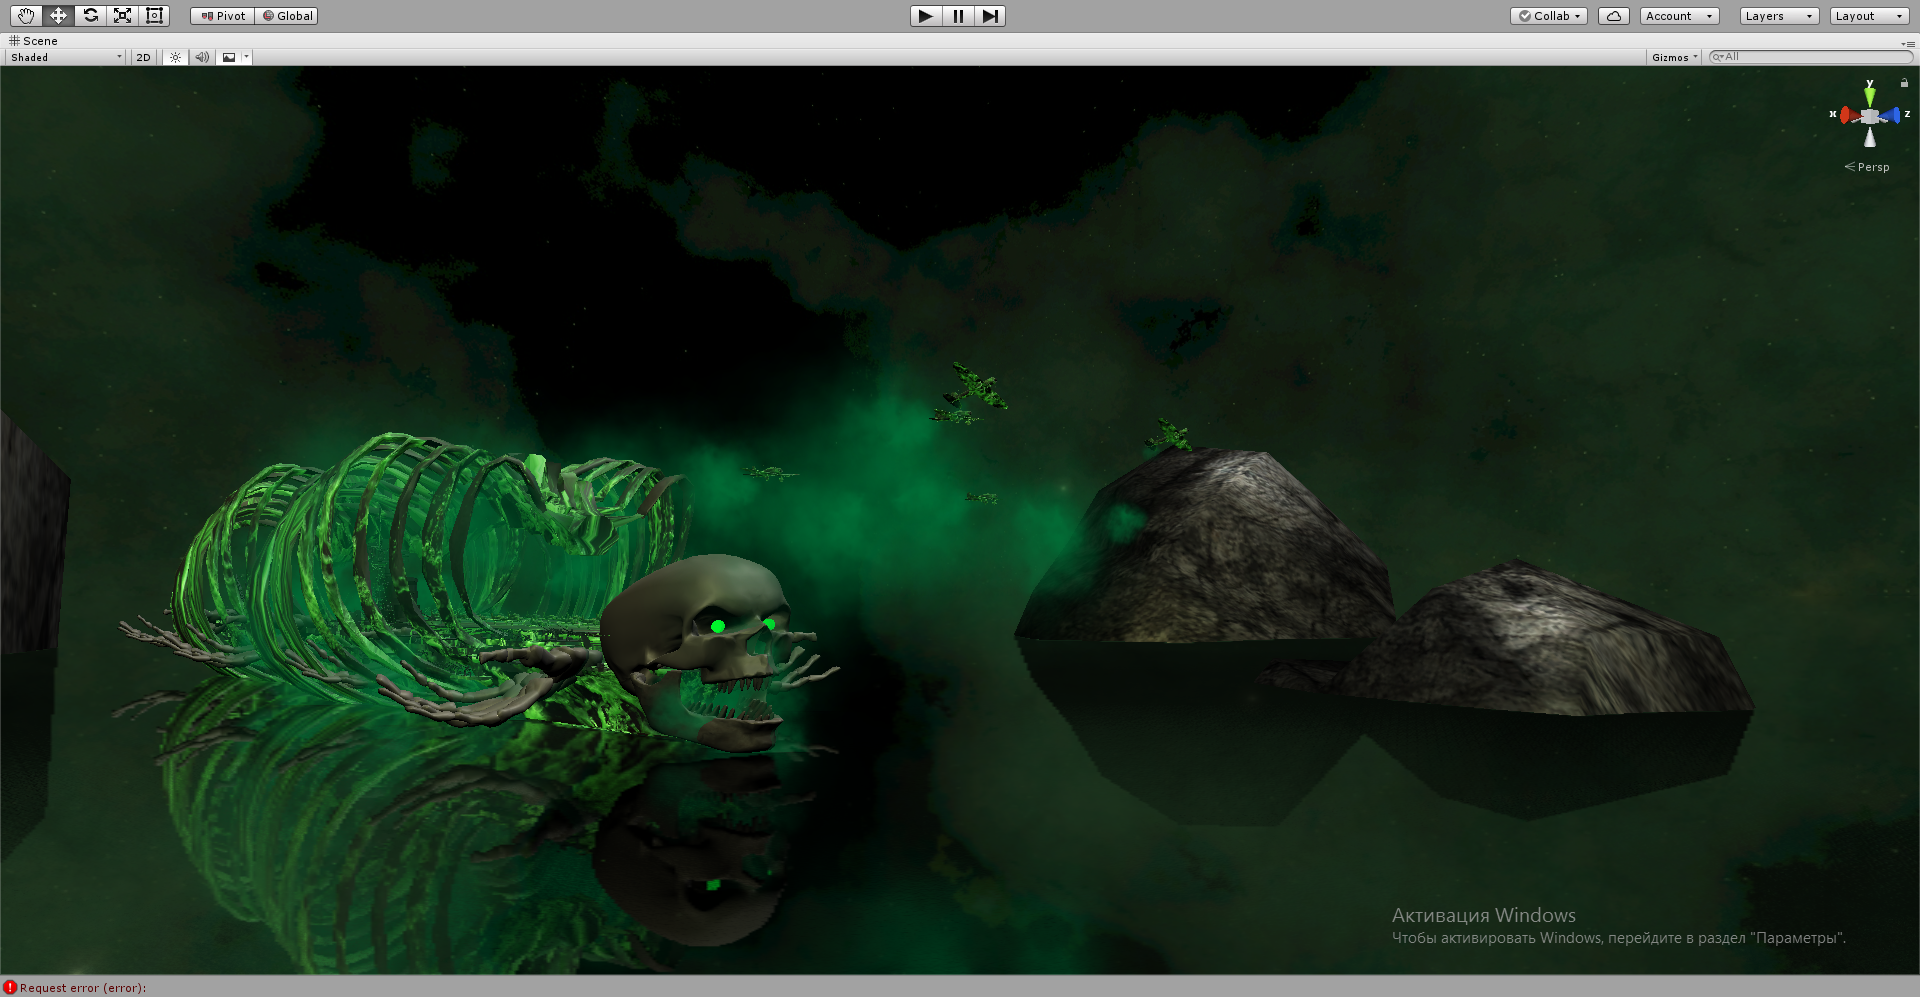Screen dimensions: 1920x997
Task: Open the Scene panel context menu
Action: 1908,43
